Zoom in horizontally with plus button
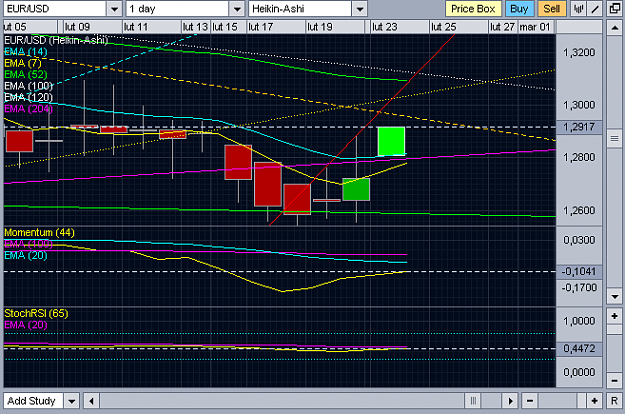 click(x=594, y=400)
